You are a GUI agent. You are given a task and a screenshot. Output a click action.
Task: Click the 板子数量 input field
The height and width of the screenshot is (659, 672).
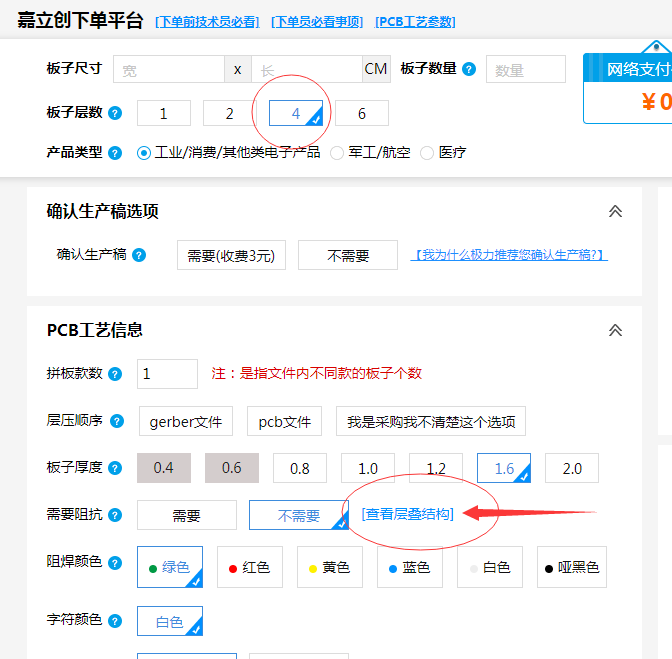(x=525, y=70)
